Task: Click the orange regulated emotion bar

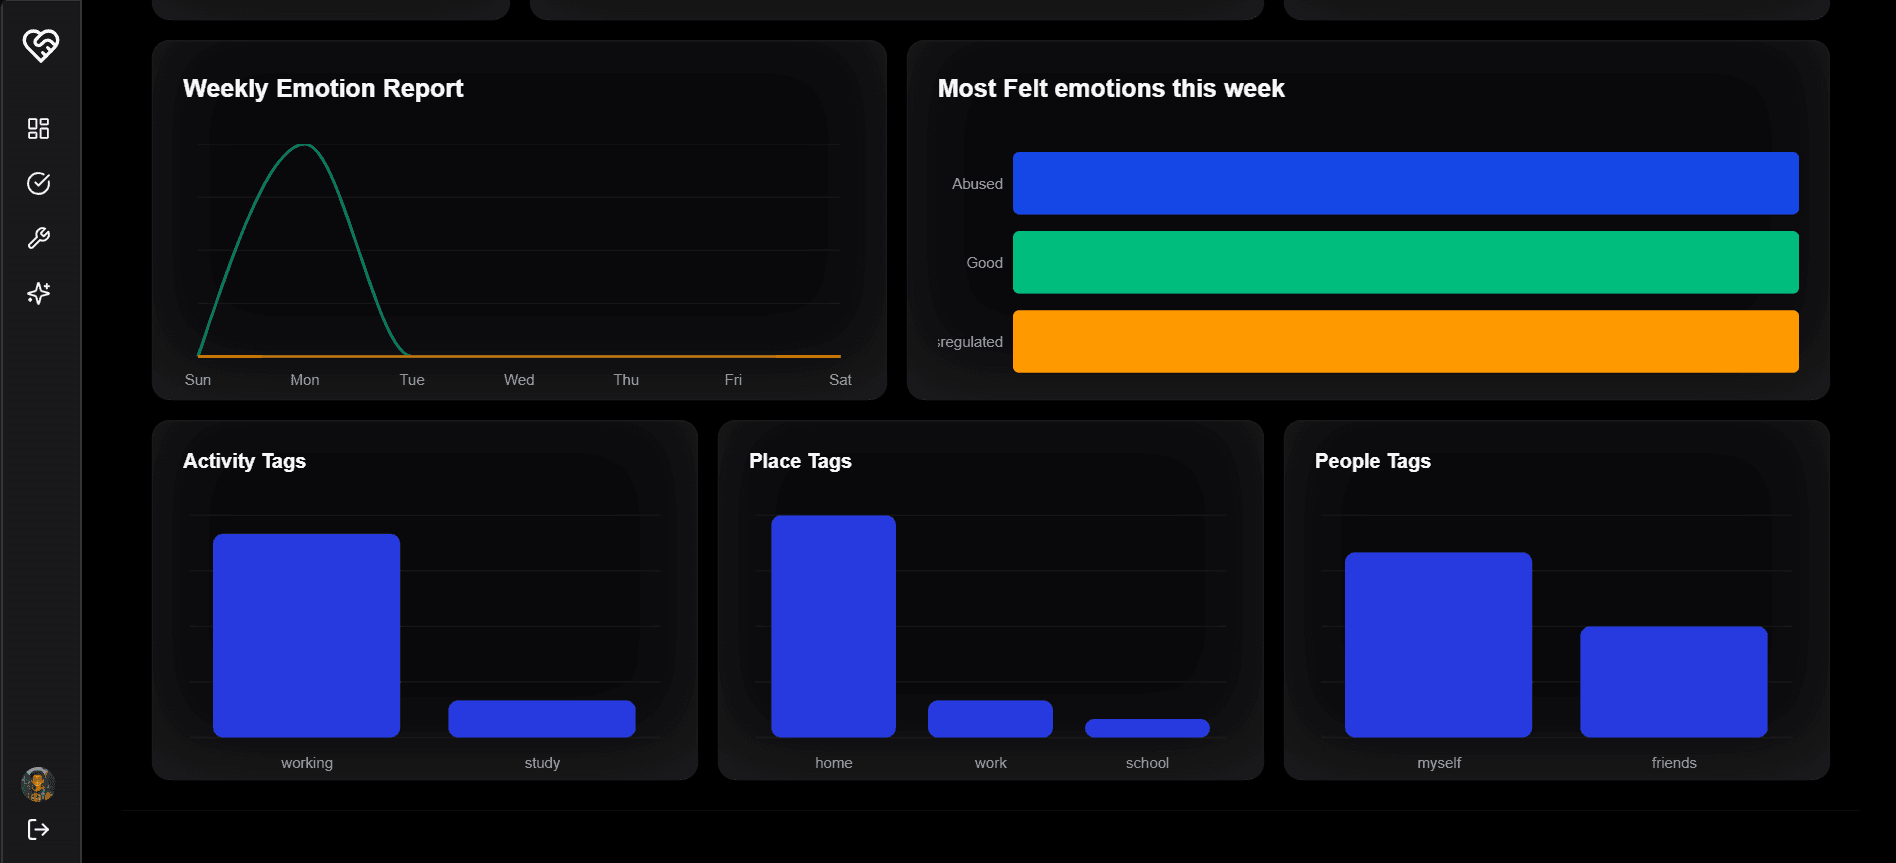Action: tap(1405, 341)
